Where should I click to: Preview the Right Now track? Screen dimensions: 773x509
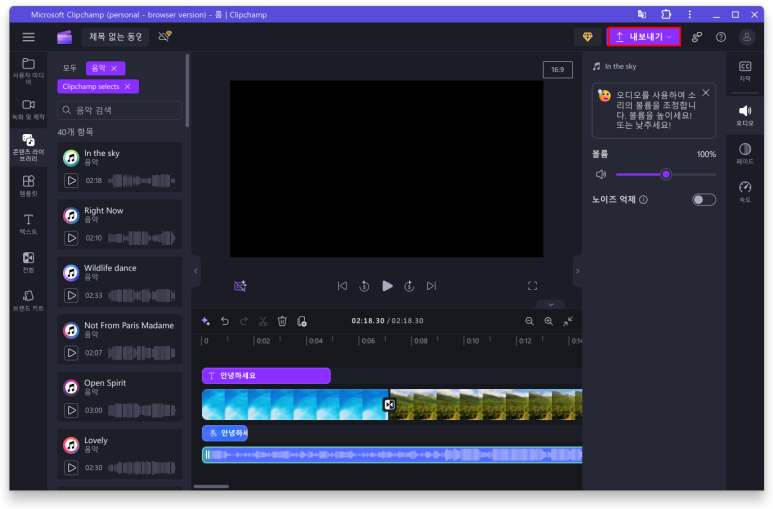pyautogui.click(x=71, y=238)
